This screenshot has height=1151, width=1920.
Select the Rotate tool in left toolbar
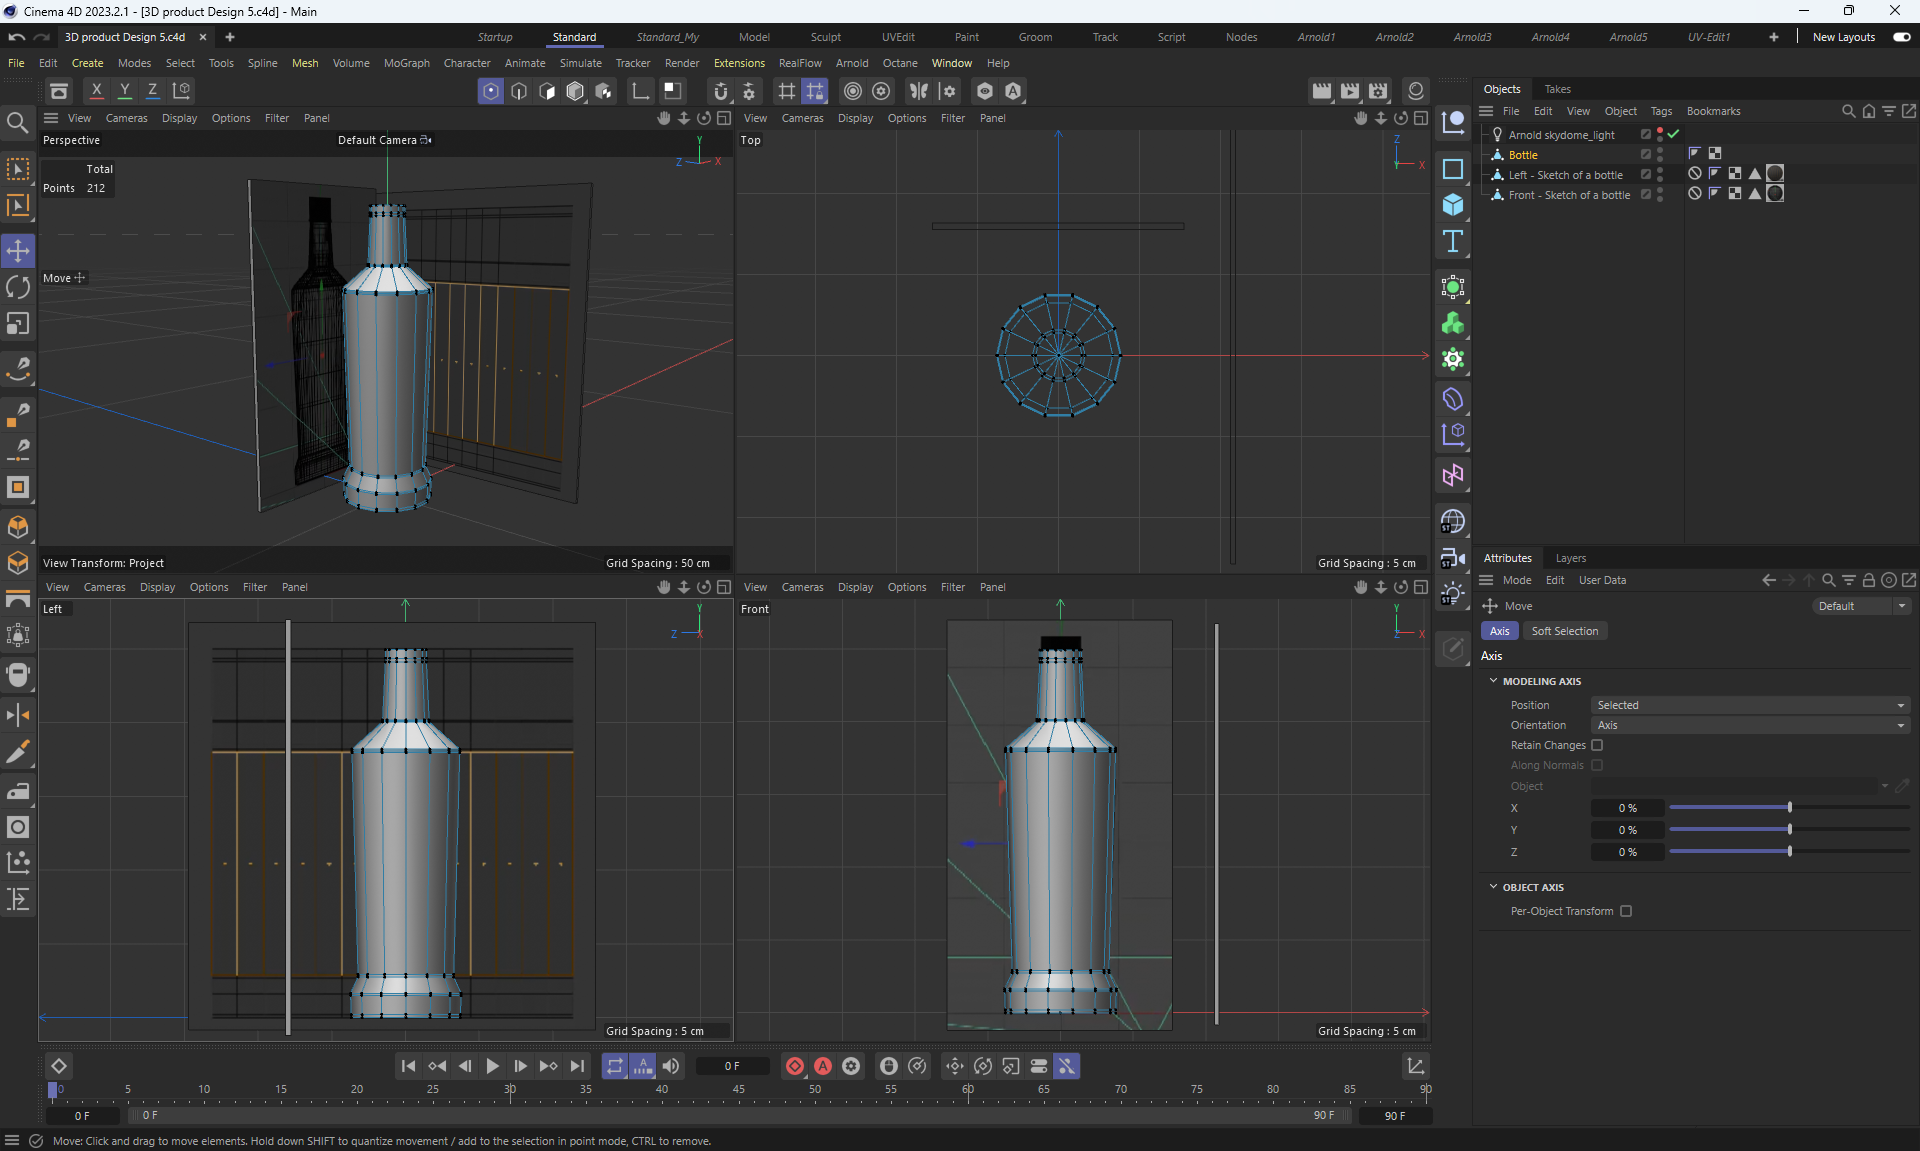click(18, 288)
